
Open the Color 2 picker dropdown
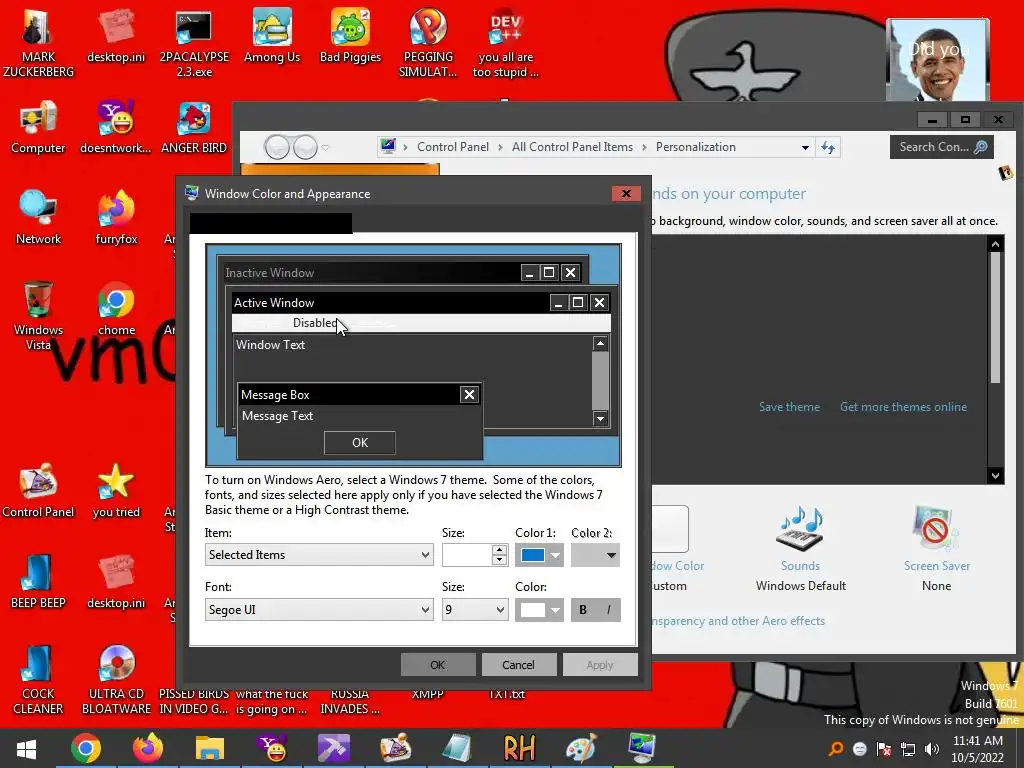596,555
